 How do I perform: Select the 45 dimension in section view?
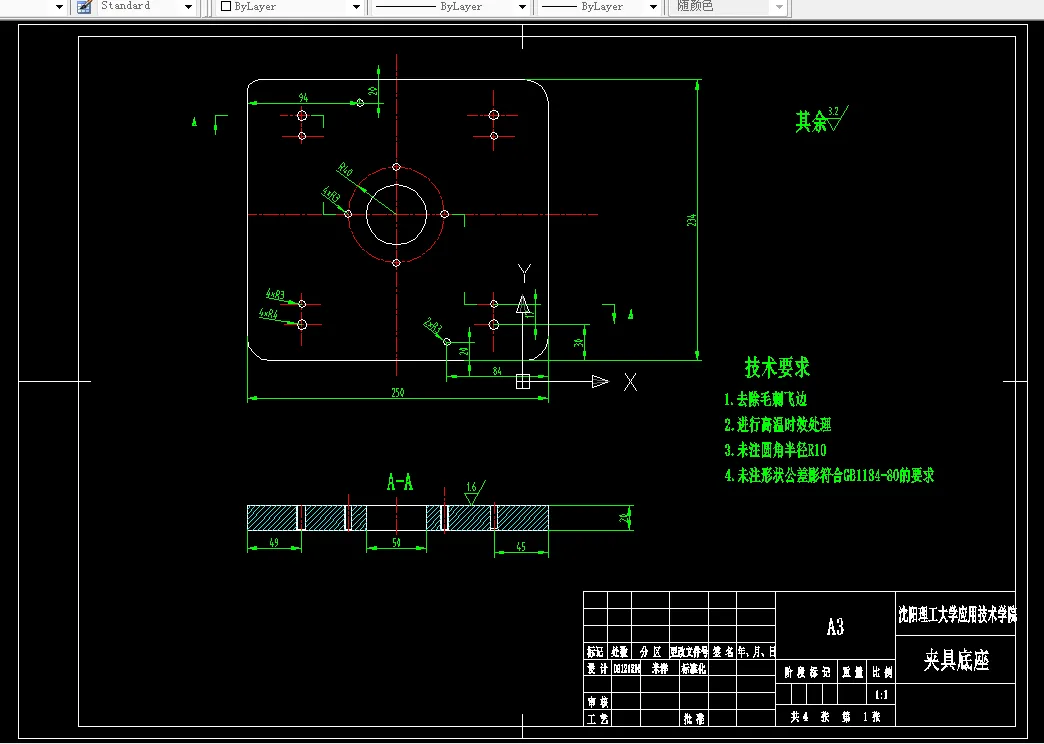[521, 547]
